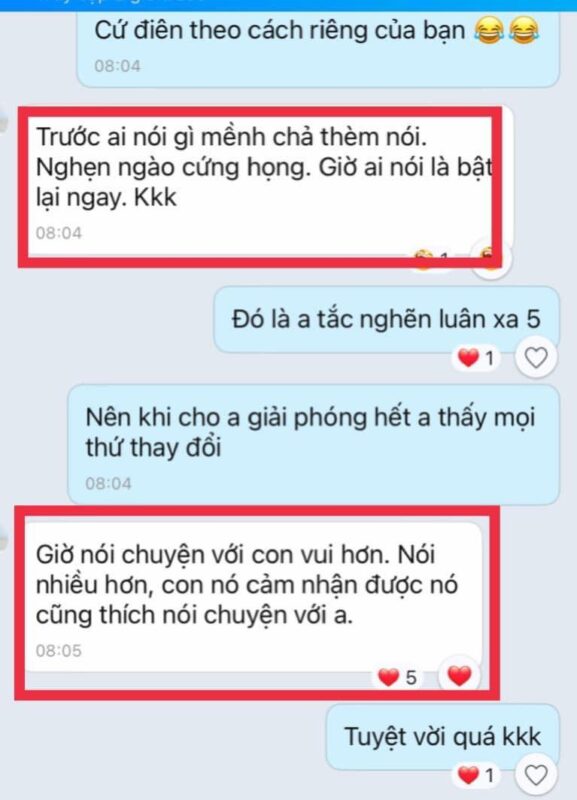Viewport: 577px width, 800px height.
Task: Click the 08:04 timestamp under "Cứ điên theo cách"
Action: [117, 66]
